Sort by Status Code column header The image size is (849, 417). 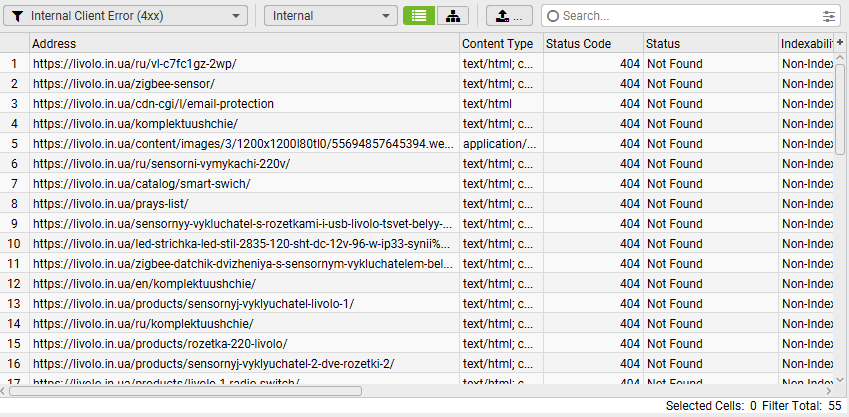591,44
